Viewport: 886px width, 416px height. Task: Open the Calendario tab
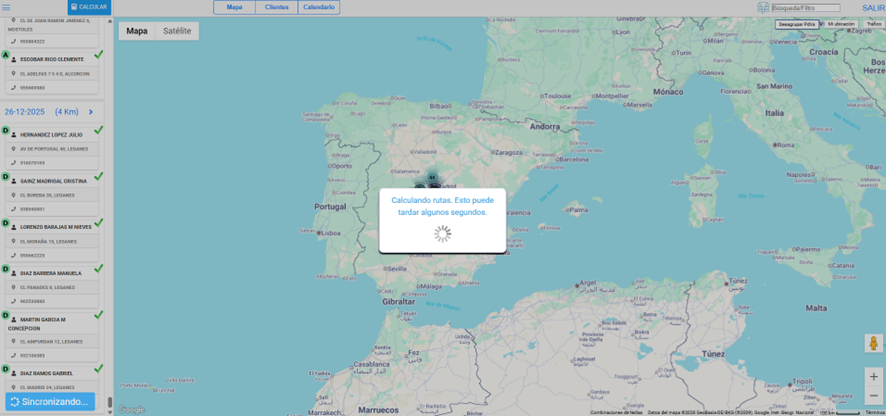[x=319, y=7]
